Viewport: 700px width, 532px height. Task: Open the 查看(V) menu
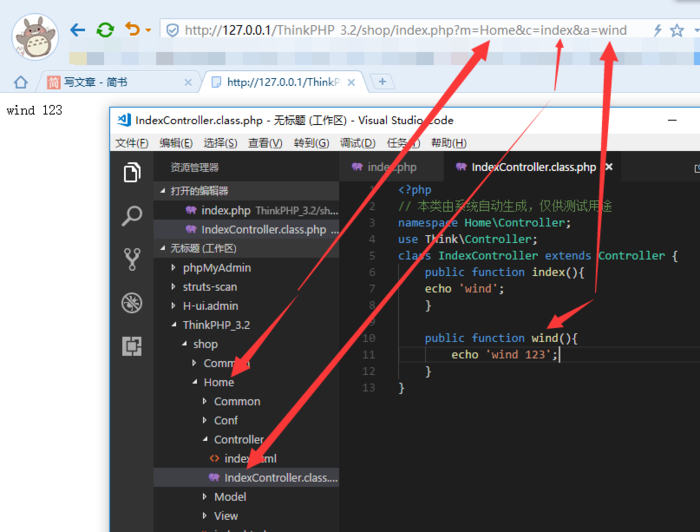pyautogui.click(x=265, y=143)
